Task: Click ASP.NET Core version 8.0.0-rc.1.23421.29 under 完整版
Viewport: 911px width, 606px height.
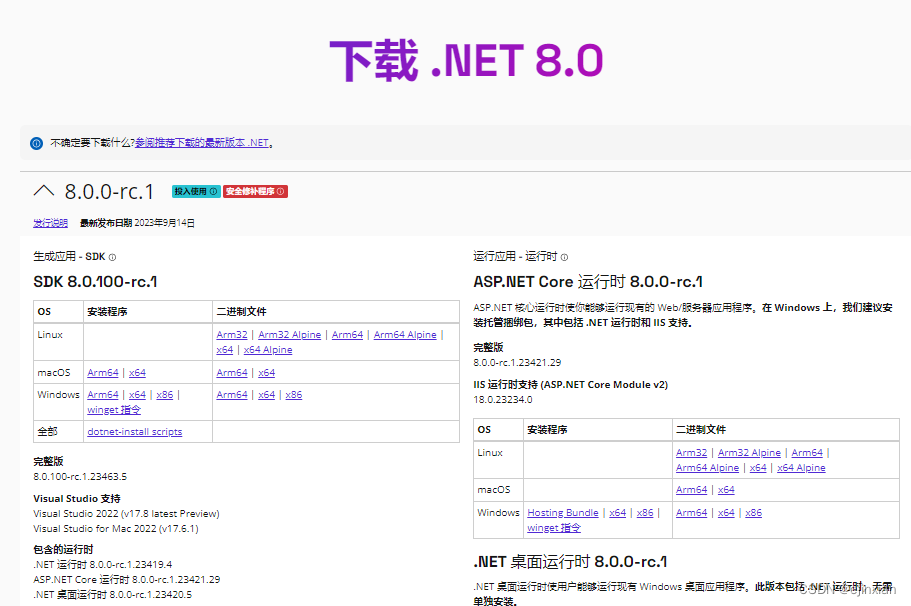Action: point(517,363)
